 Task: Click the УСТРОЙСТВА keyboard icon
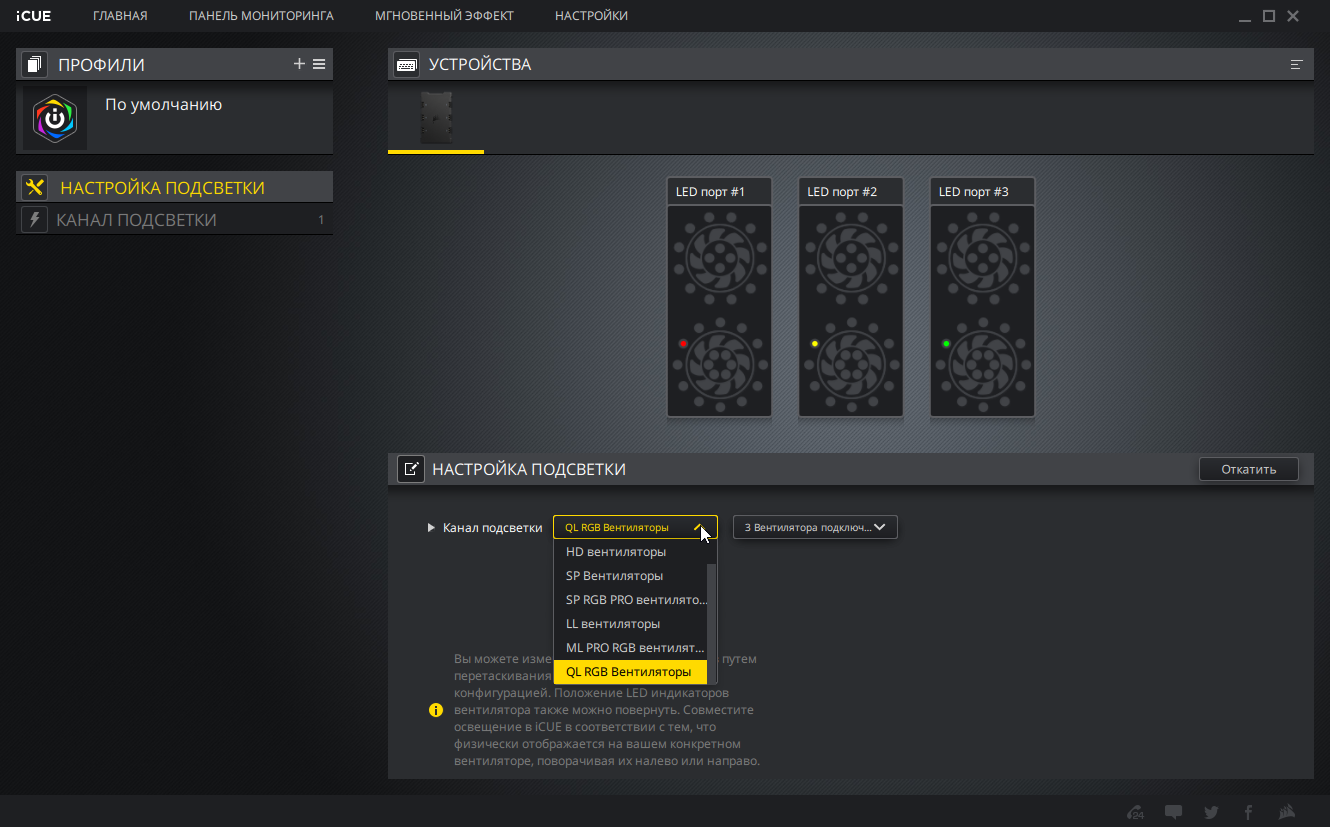coord(406,65)
